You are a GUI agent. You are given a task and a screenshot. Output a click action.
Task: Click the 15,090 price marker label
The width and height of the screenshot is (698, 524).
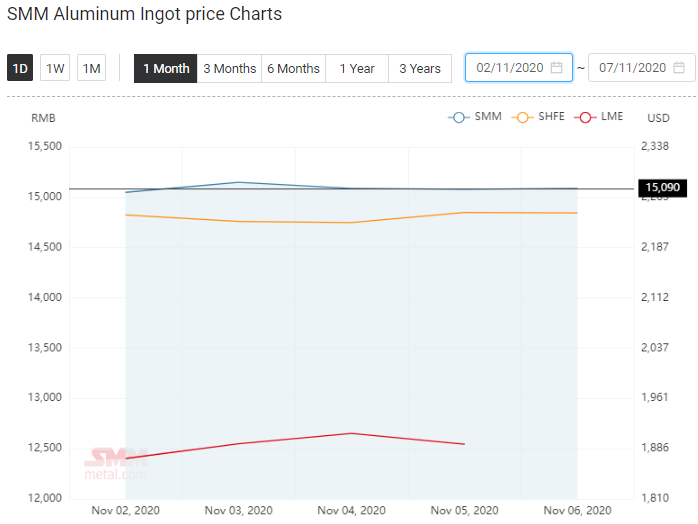662,187
